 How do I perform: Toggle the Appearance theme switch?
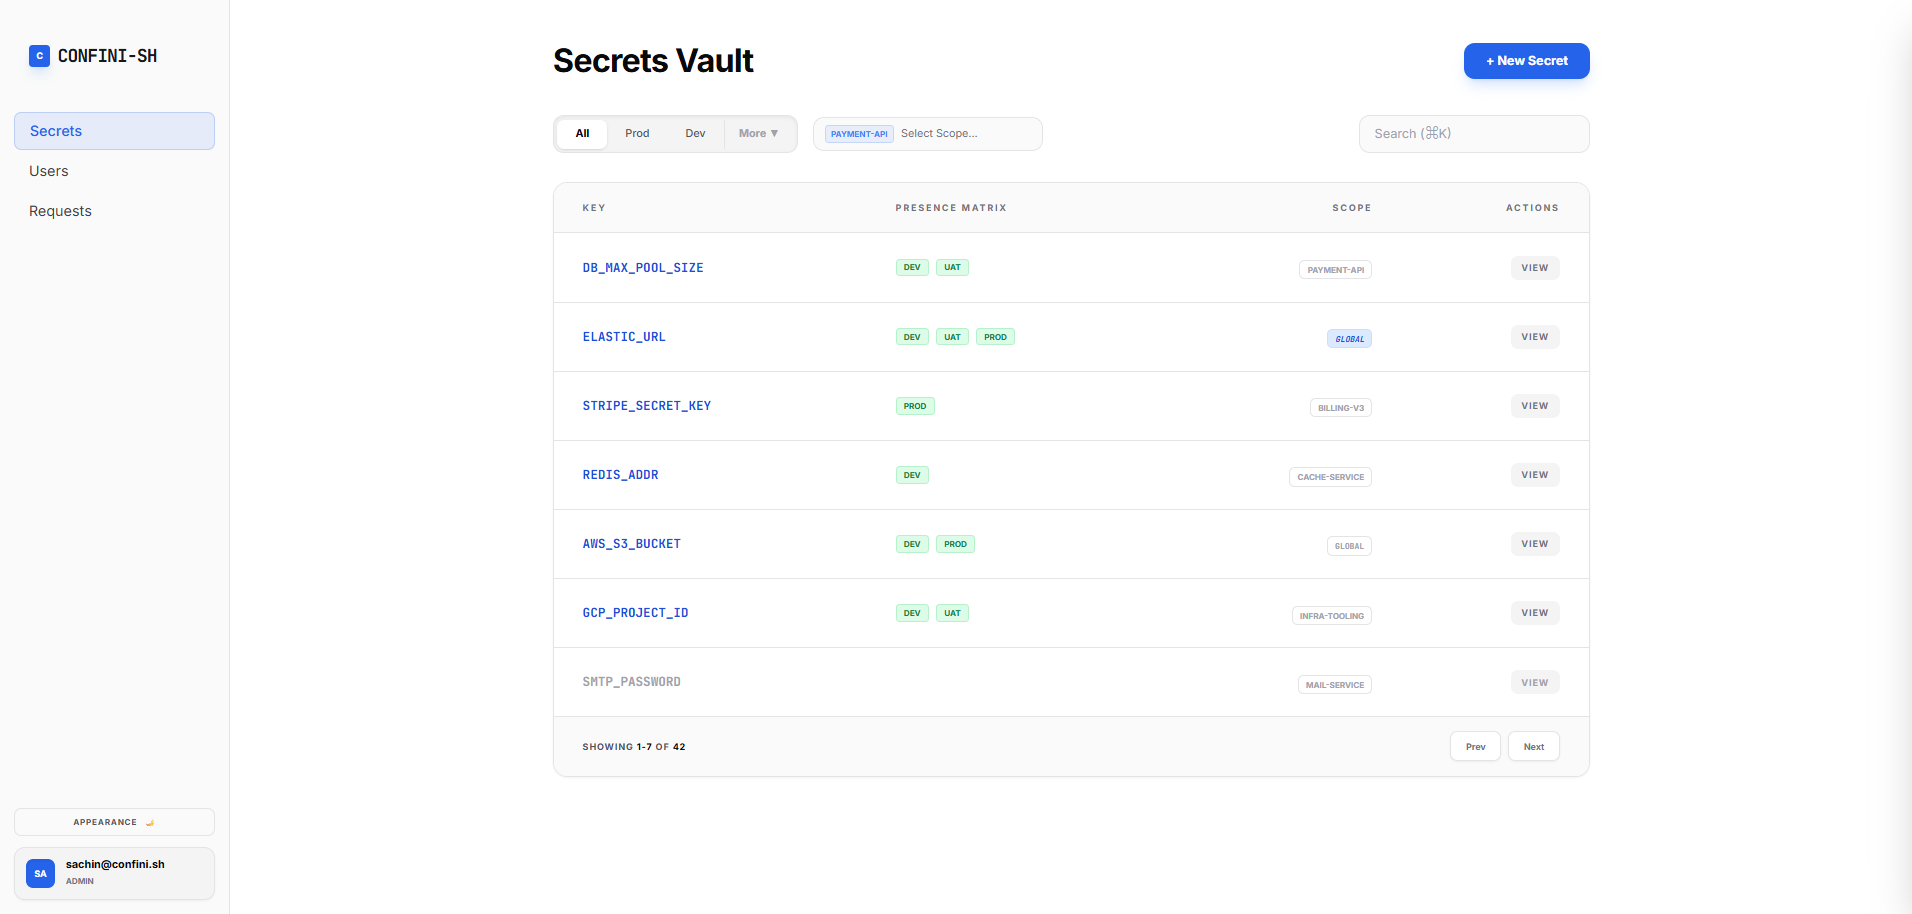click(114, 822)
